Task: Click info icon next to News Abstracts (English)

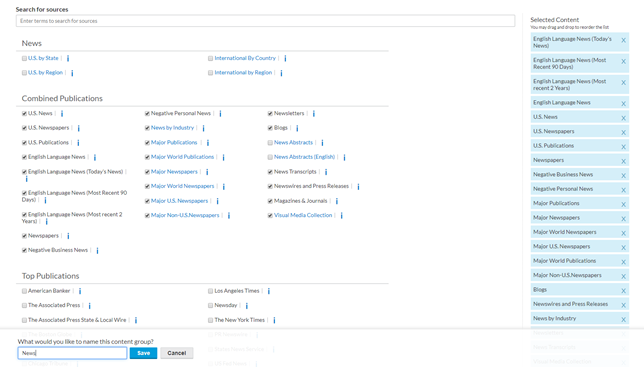Action: click(344, 157)
